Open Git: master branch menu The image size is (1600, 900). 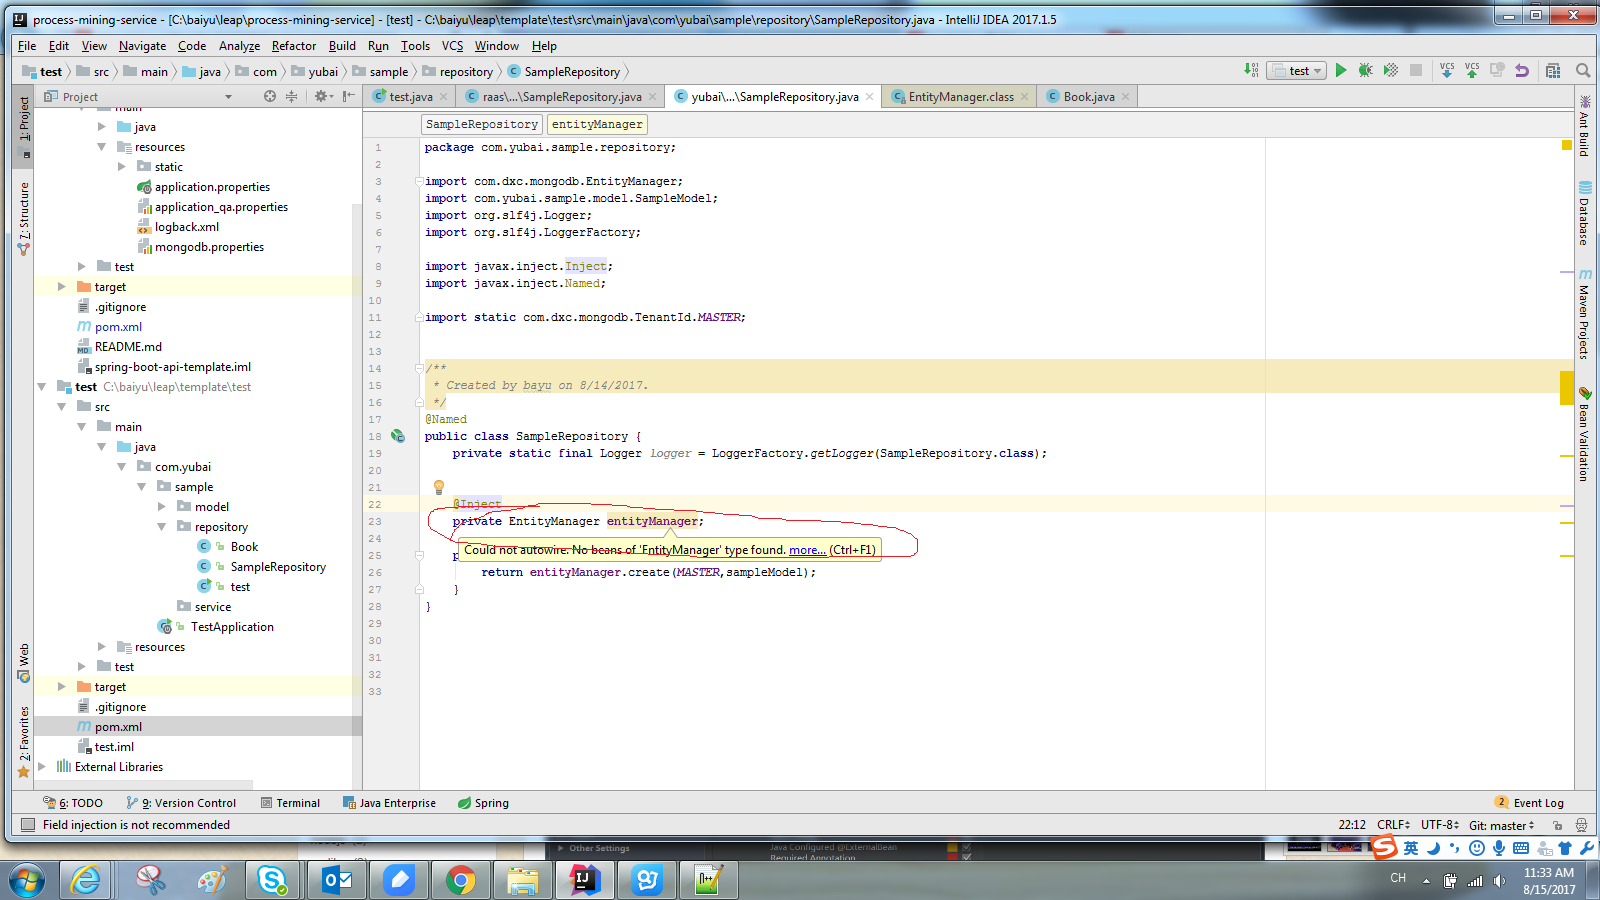[1501, 825]
